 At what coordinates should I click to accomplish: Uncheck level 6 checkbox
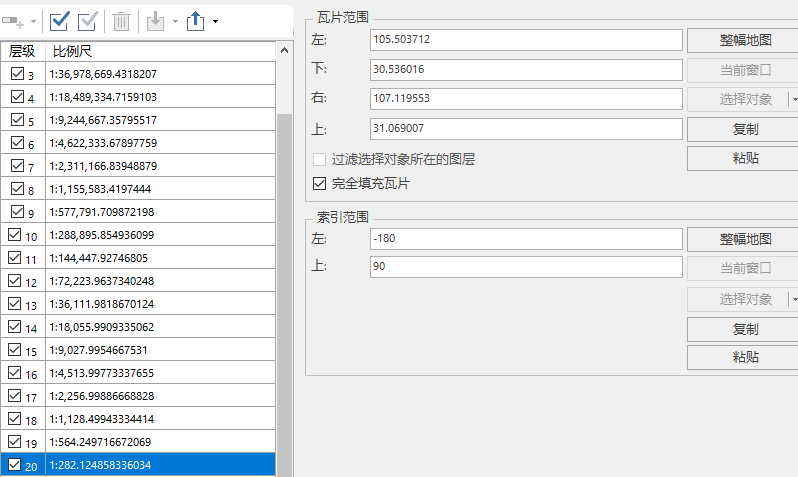tap(17, 142)
